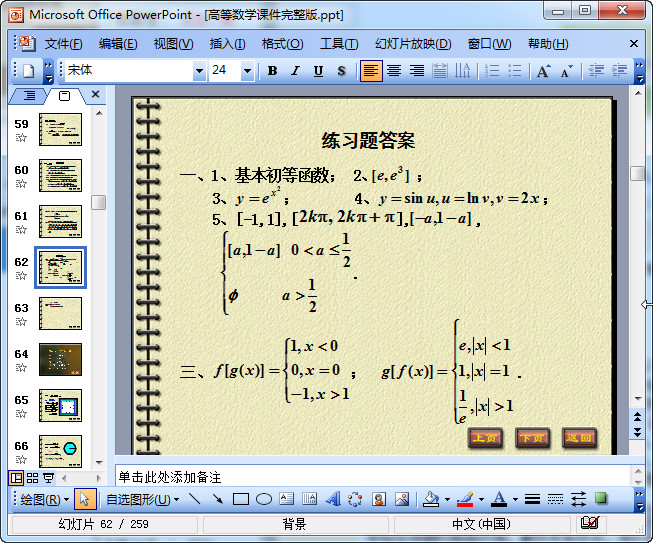Screen dimensions: 653x543
Task: Click the change text direction icon
Action: [x=462, y=71]
